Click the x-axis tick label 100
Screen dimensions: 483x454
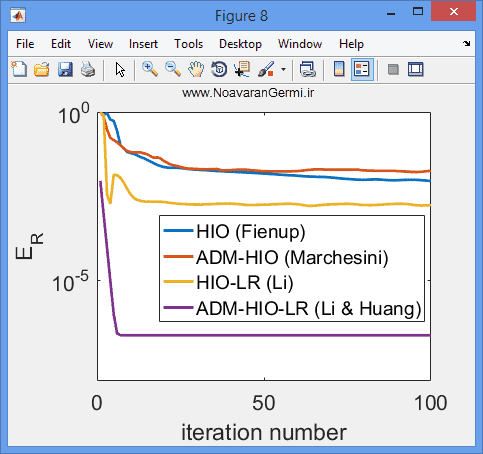click(x=430, y=403)
